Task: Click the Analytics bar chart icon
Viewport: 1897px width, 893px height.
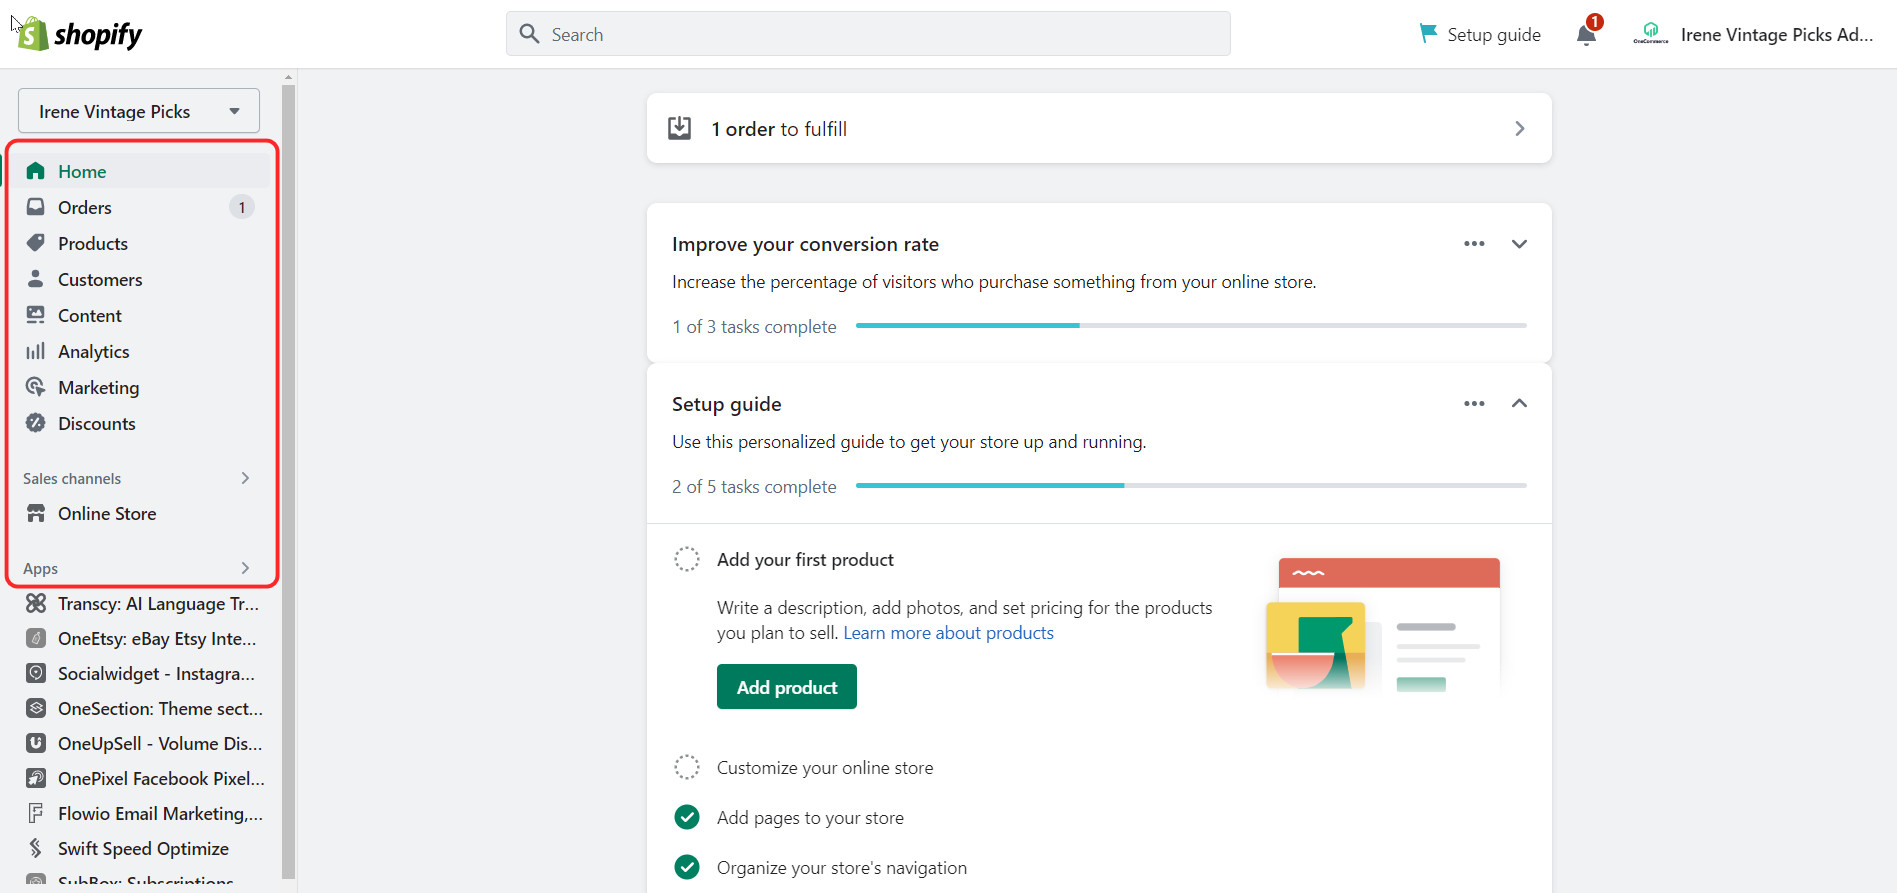Action: [x=36, y=351]
